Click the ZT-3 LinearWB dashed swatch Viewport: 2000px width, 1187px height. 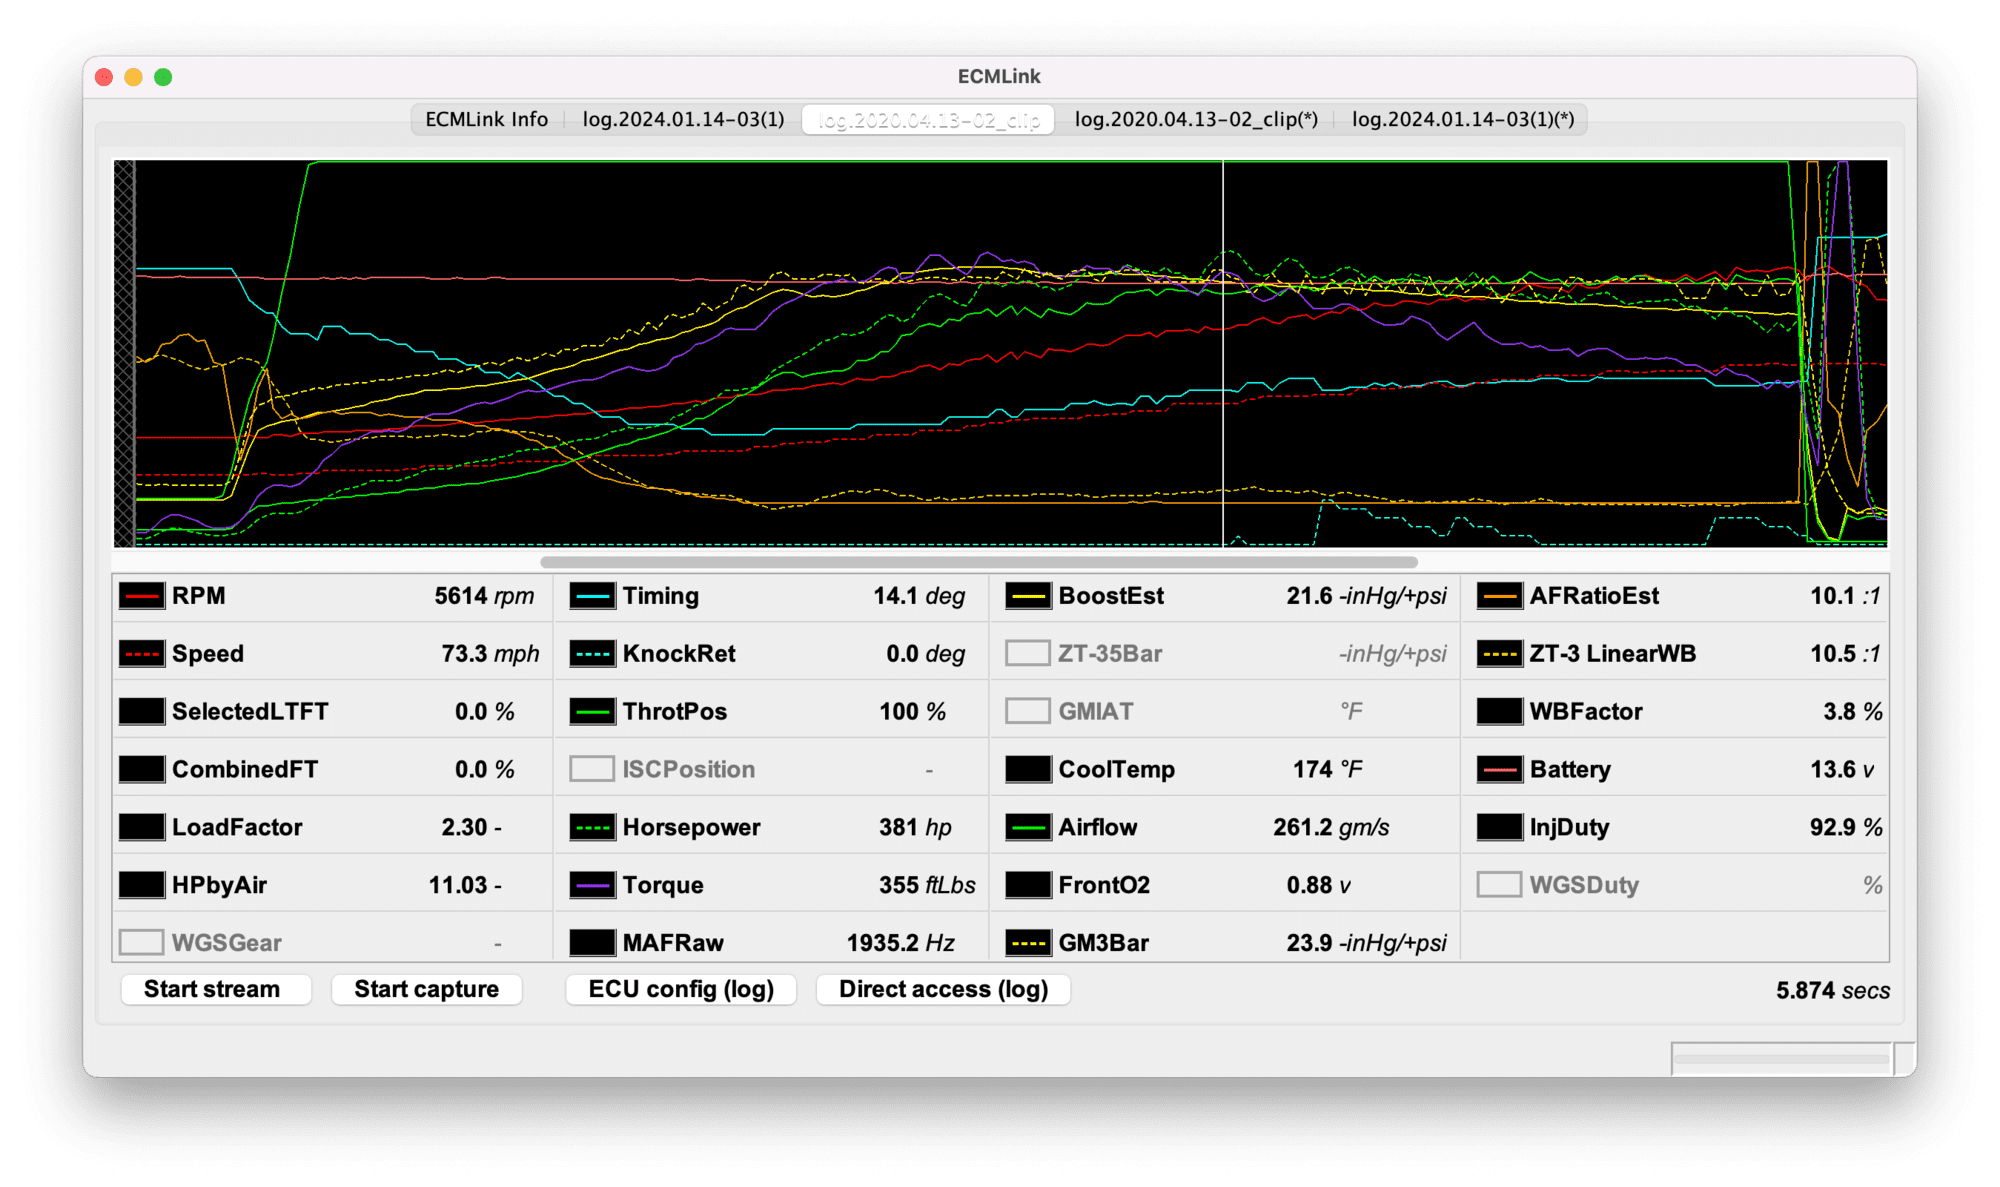(1499, 654)
